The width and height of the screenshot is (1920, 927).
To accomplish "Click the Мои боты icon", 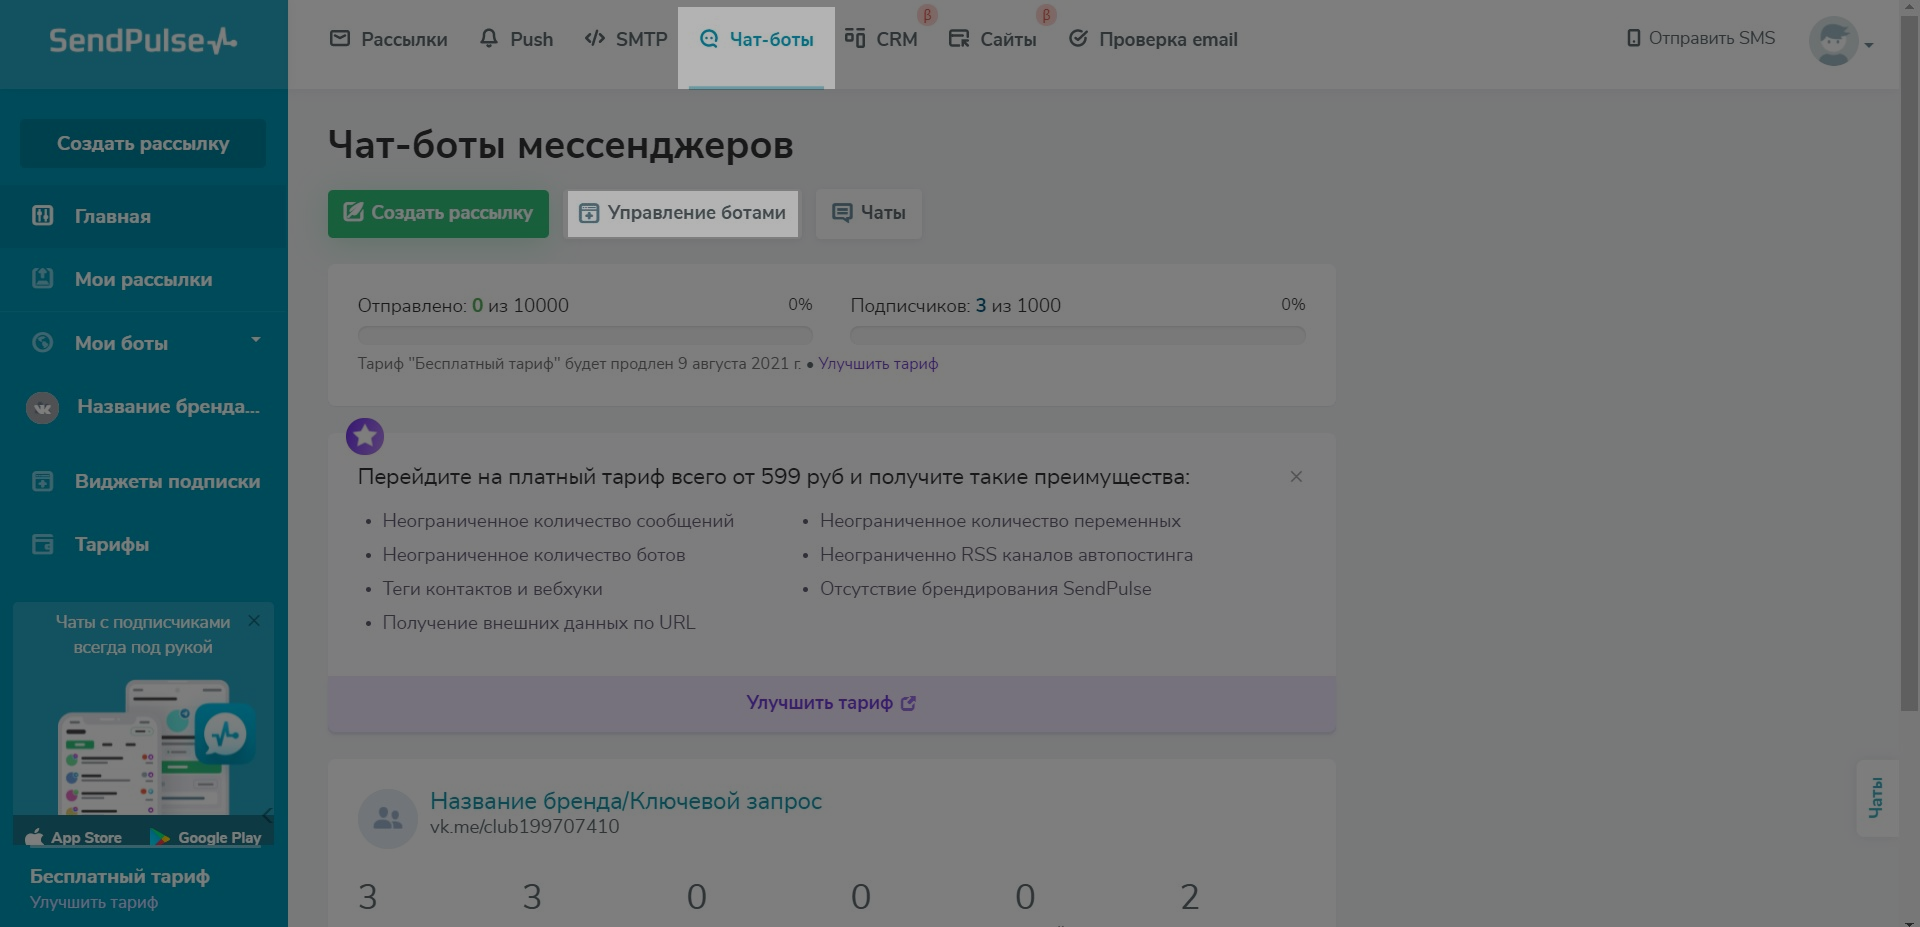I will pos(43,342).
